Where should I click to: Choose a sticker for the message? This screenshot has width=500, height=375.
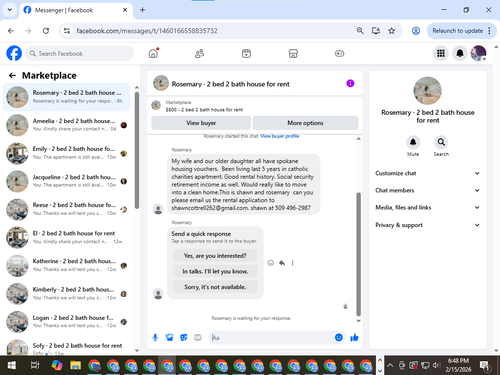pyautogui.click(x=184, y=338)
